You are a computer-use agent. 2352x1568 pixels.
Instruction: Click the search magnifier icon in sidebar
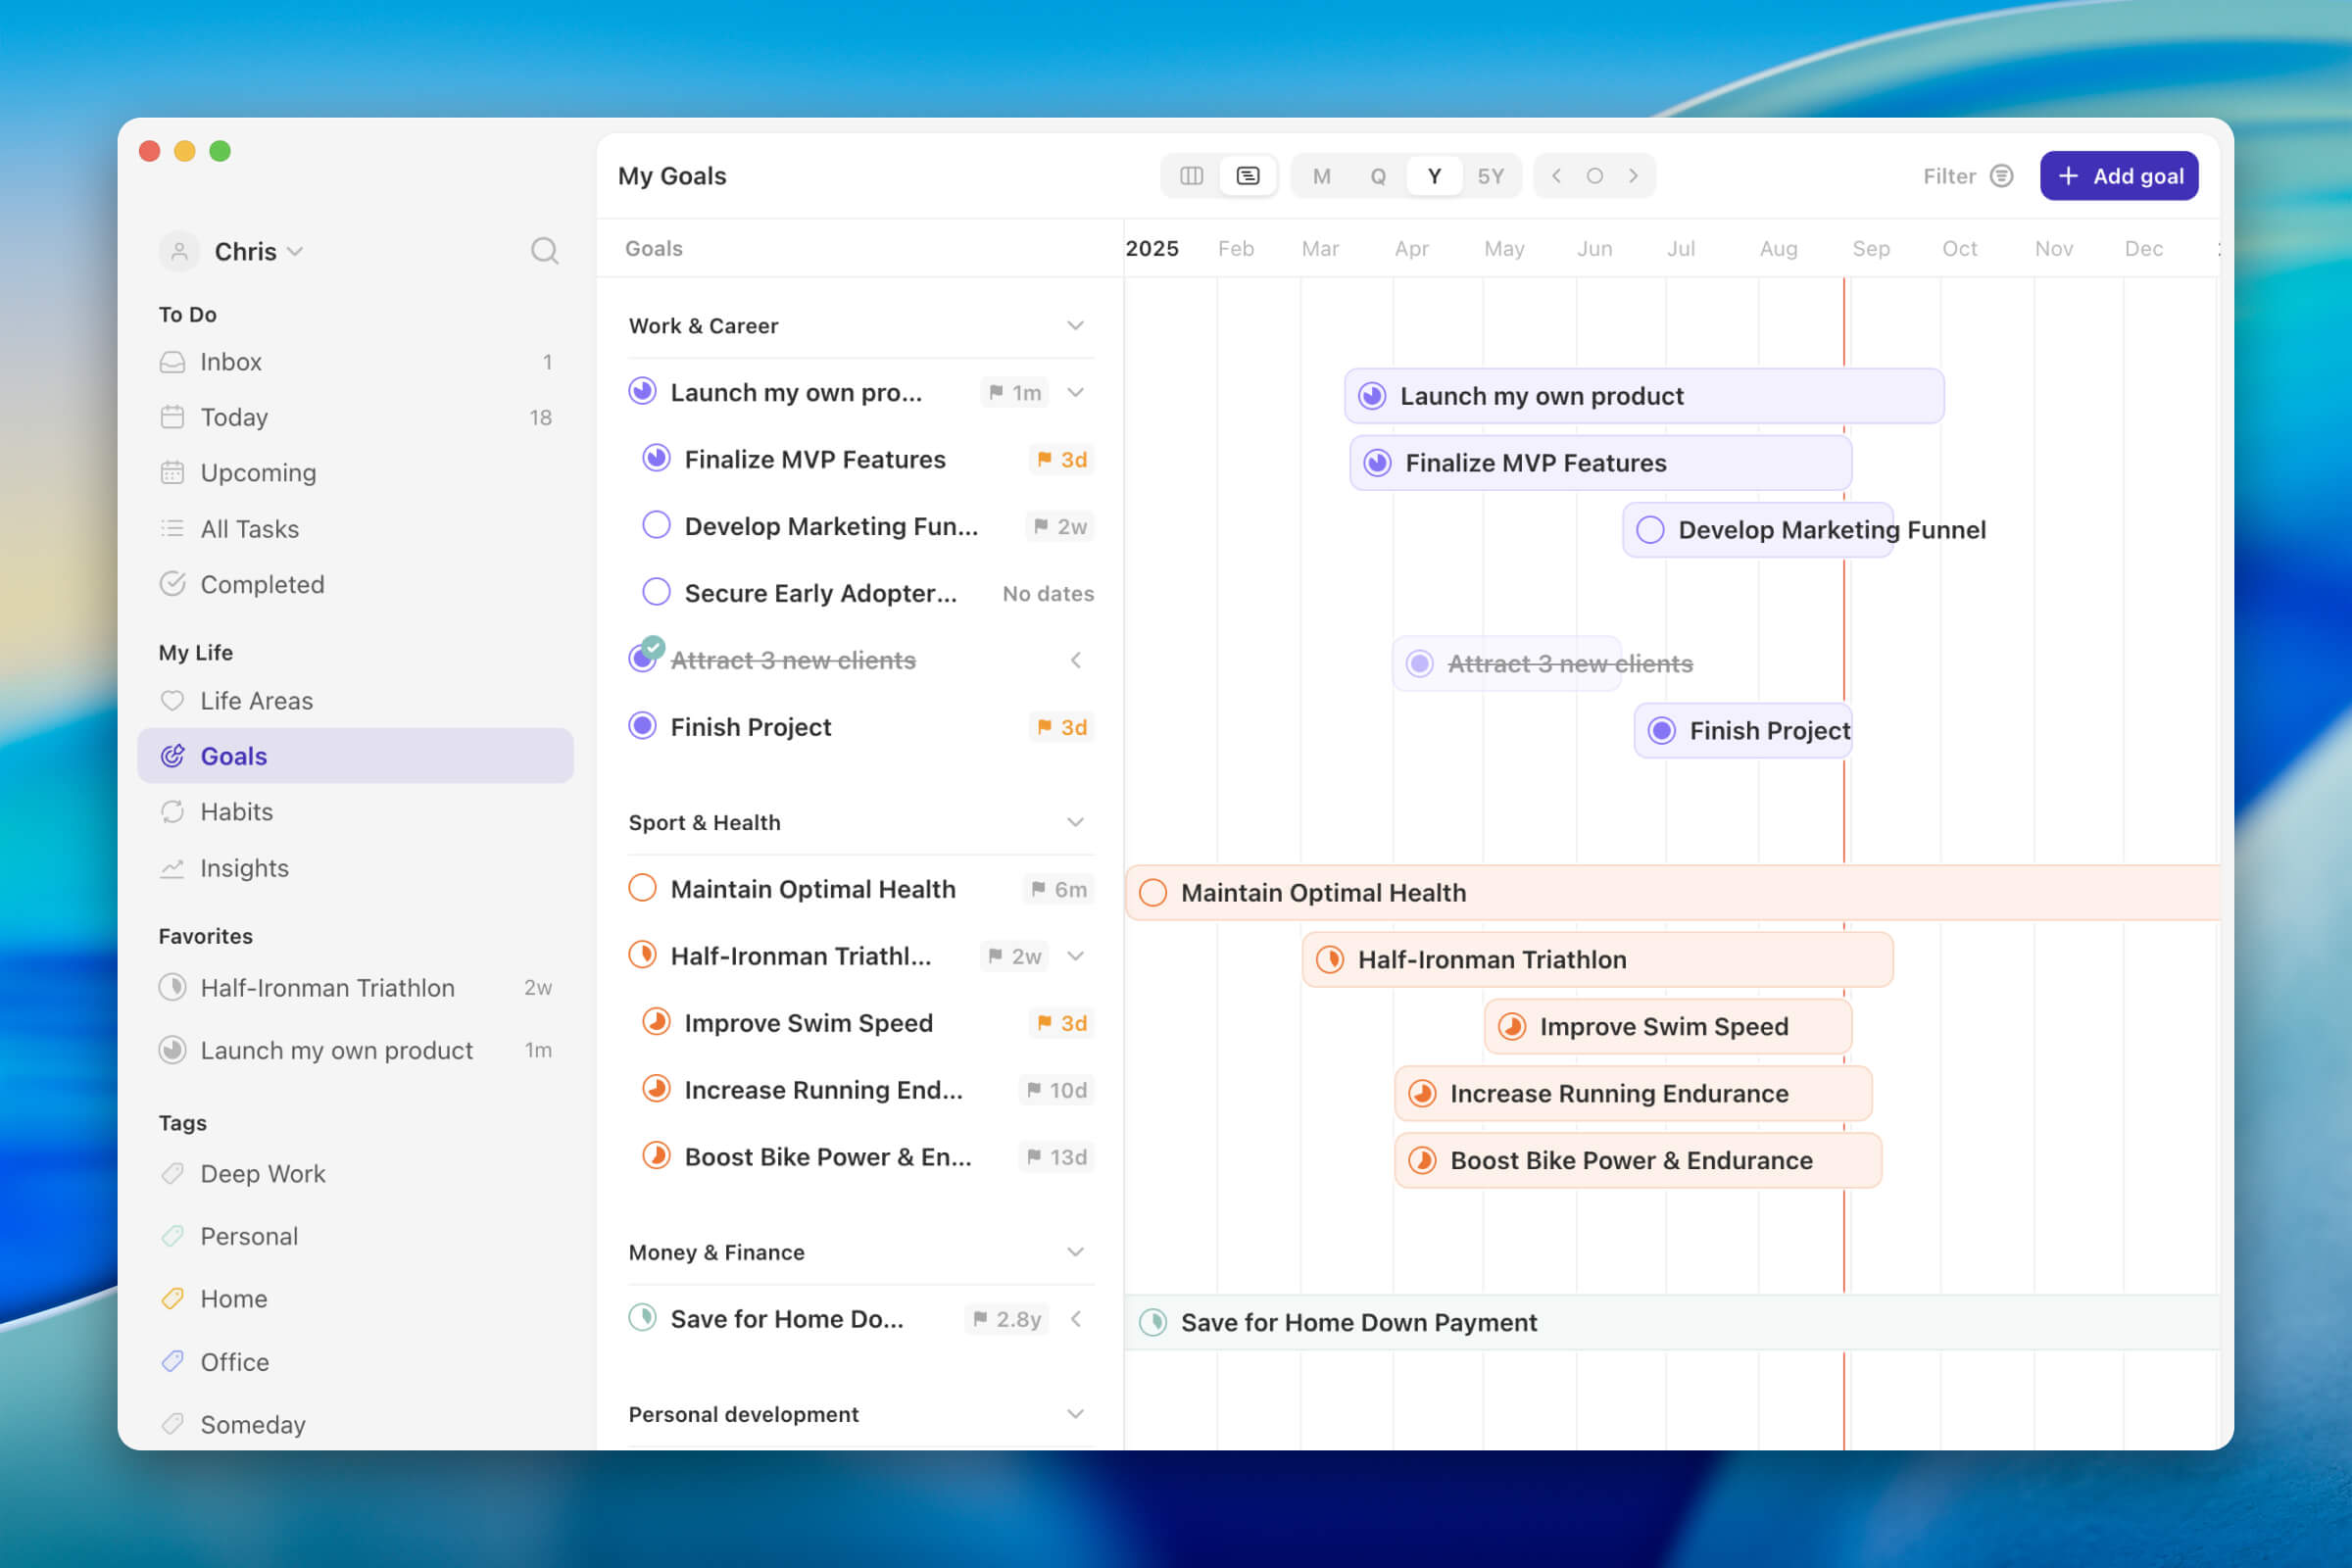[544, 250]
